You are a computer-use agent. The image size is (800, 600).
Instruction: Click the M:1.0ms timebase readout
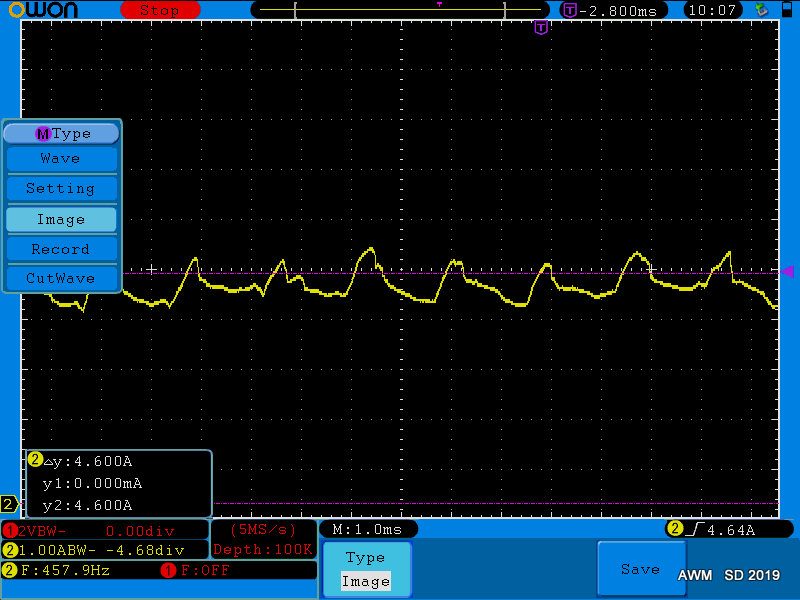click(x=368, y=529)
